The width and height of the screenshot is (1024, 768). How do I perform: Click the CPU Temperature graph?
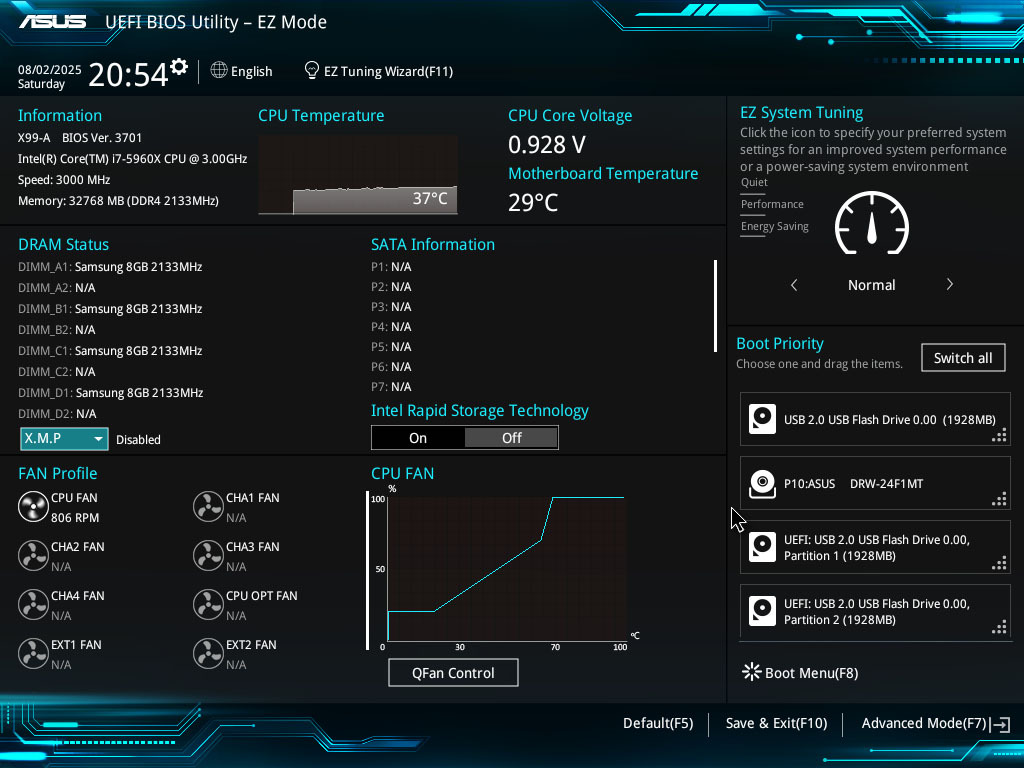(358, 174)
